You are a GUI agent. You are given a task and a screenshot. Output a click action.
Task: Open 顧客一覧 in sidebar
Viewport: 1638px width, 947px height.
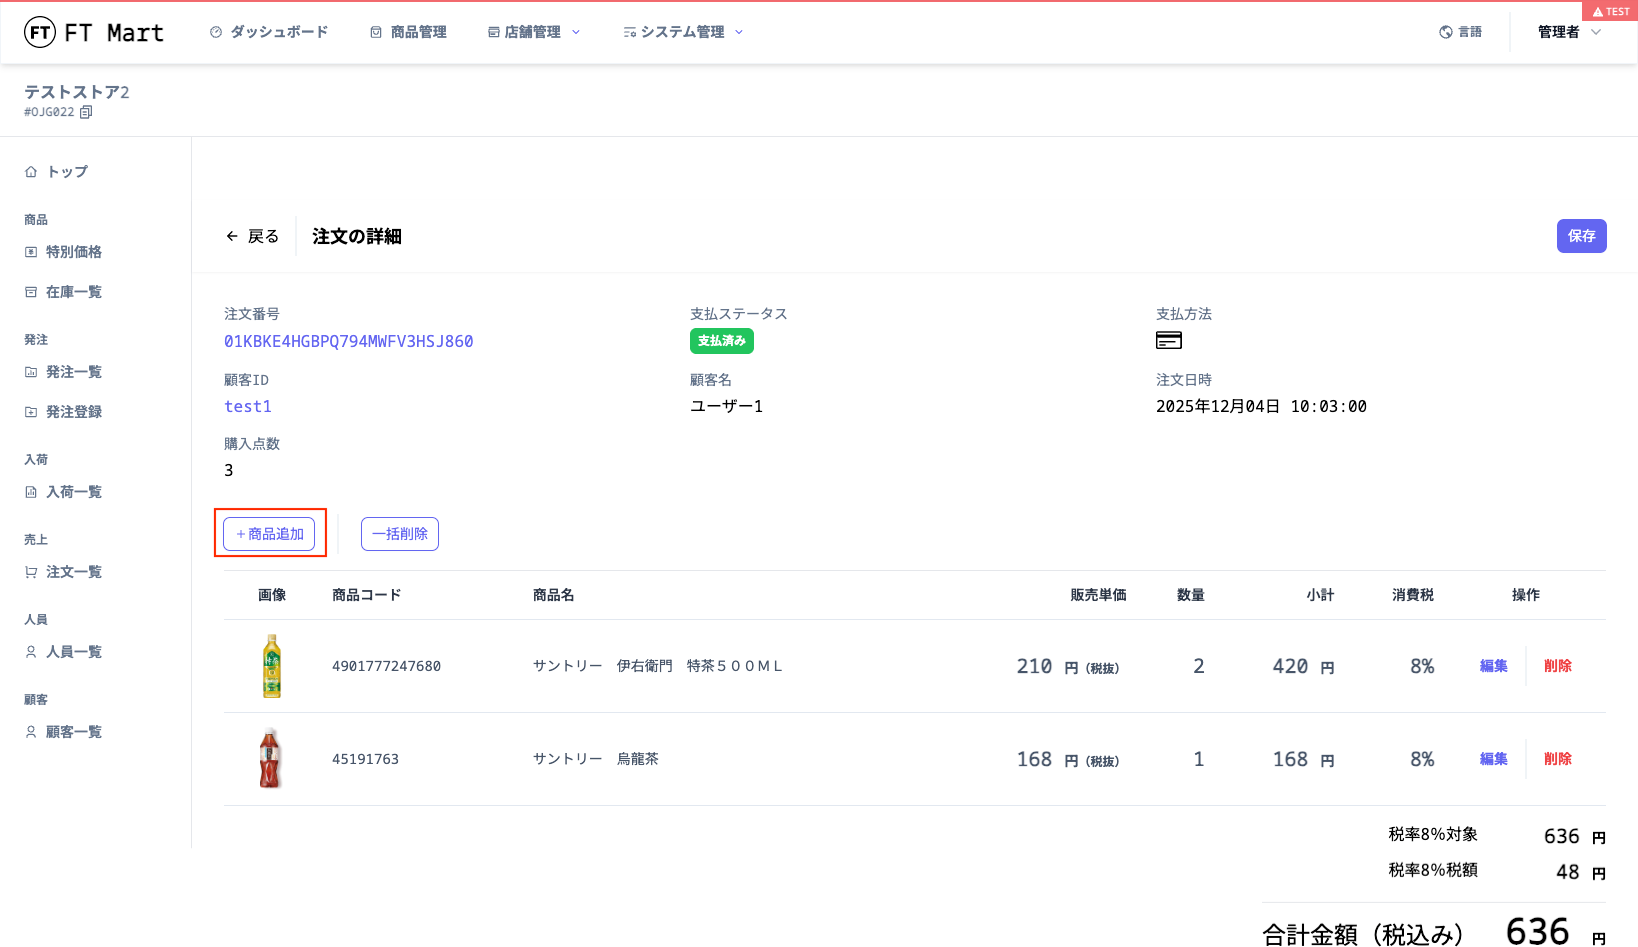64,732
